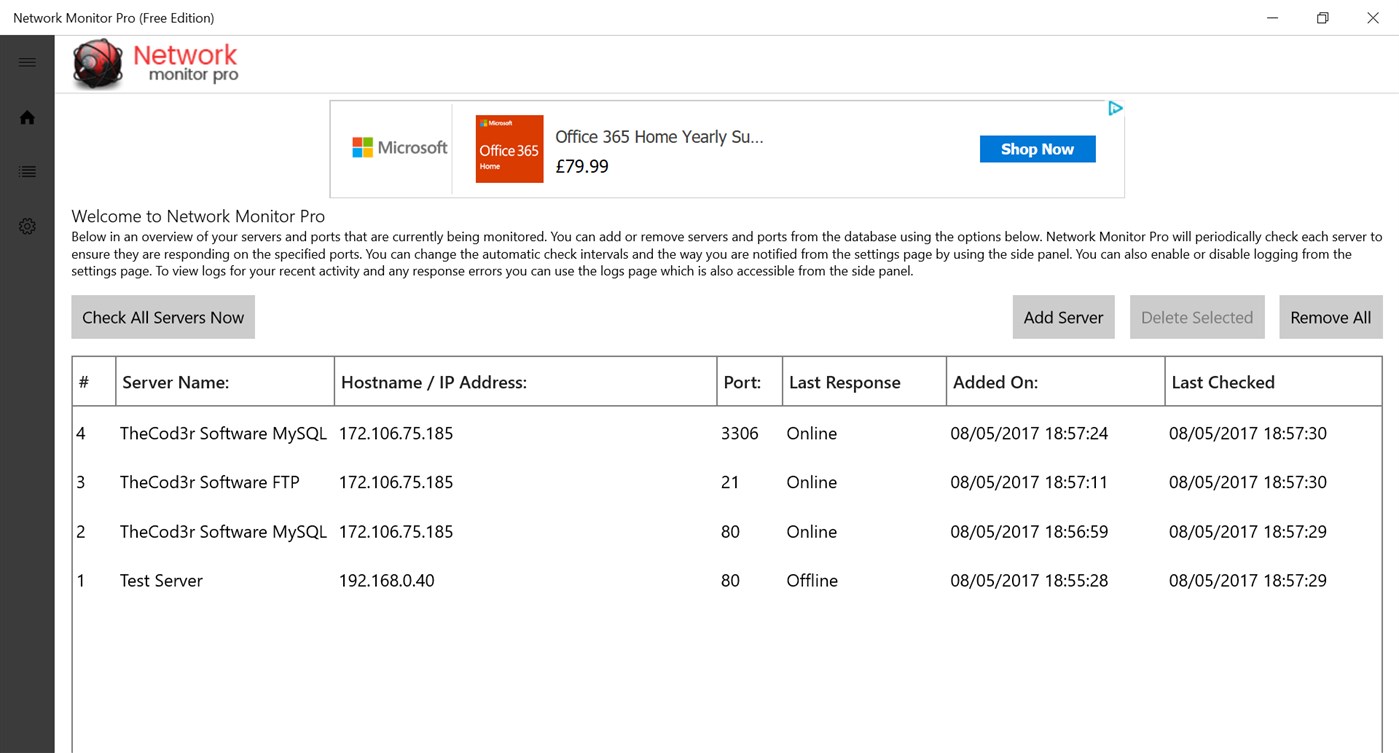Click the Network Monitor Pro logo
Screen dimensions: 1399x753
point(156,64)
